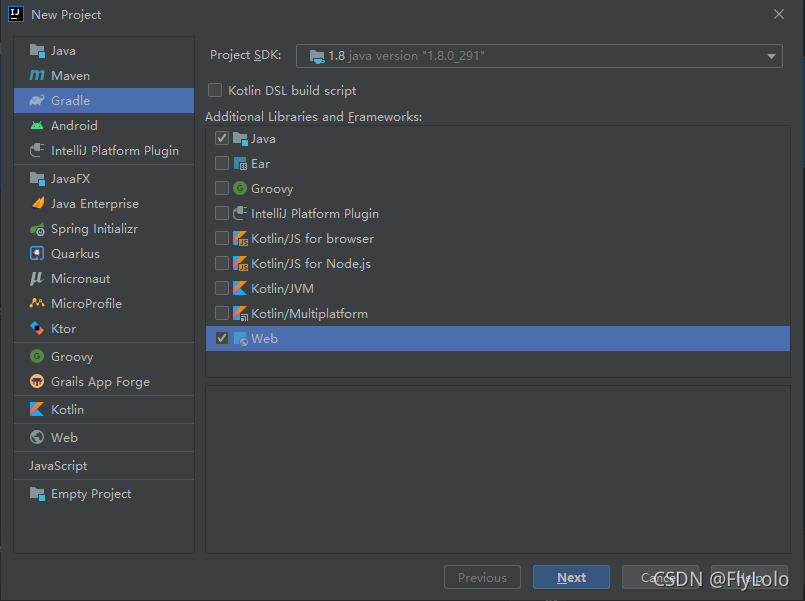Select 'Kotlin/JVM' text in frameworks list
This screenshot has height=601, width=805.
click(282, 288)
